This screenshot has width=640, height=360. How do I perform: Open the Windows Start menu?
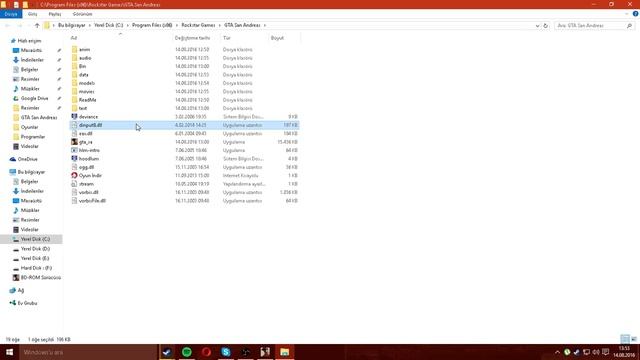click(x=9, y=352)
